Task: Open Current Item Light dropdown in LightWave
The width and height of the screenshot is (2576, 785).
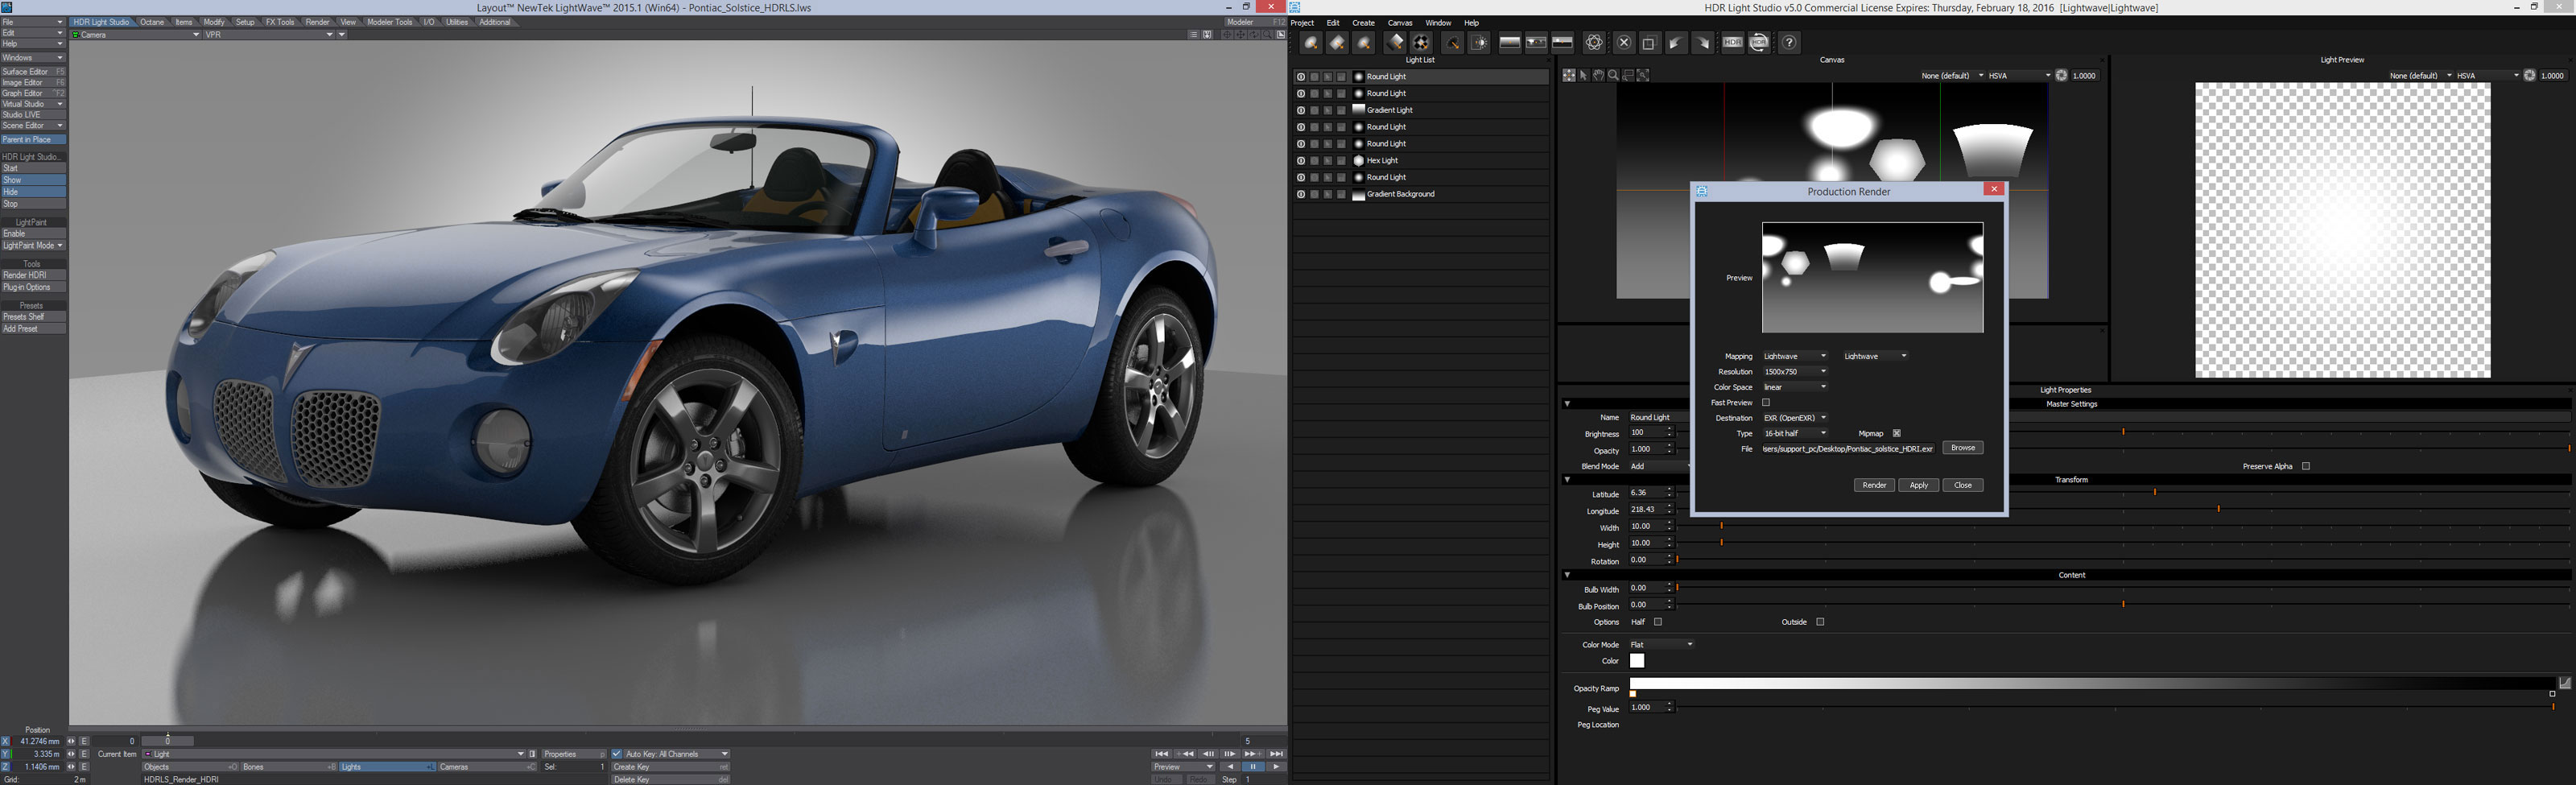Action: click(333, 754)
